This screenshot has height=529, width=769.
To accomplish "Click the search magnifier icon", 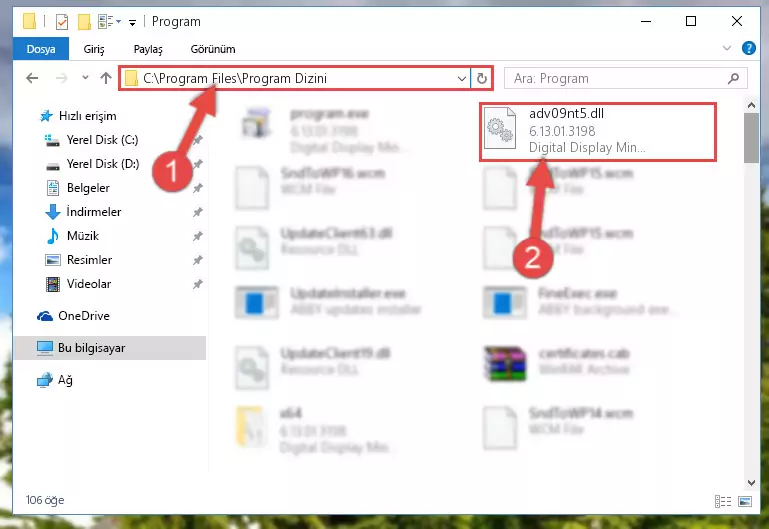I will (734, 78).
